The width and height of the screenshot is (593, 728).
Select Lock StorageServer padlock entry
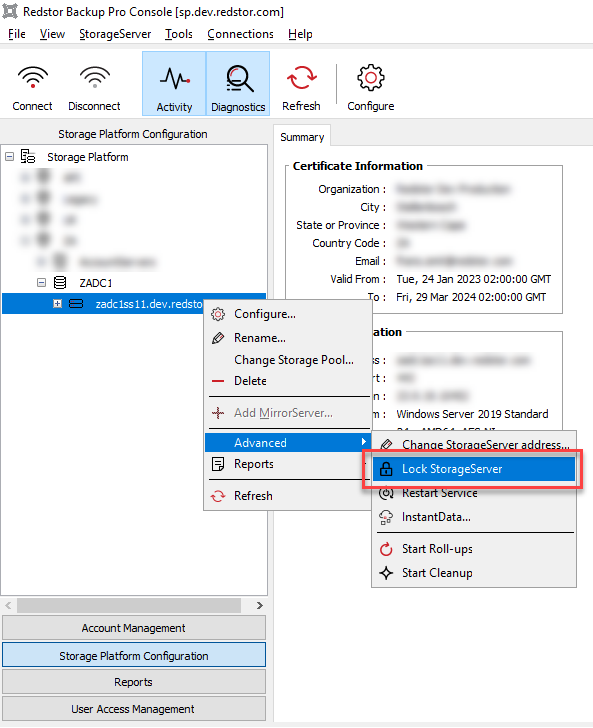474,469
